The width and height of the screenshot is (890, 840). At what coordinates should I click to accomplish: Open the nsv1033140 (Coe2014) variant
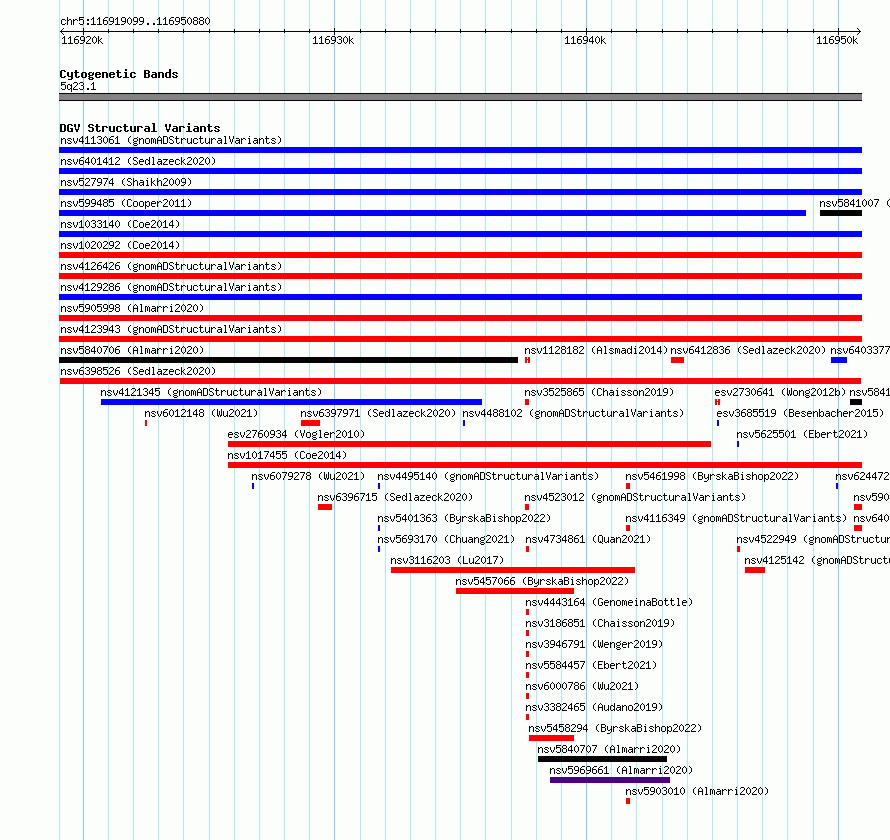[120, 224]
